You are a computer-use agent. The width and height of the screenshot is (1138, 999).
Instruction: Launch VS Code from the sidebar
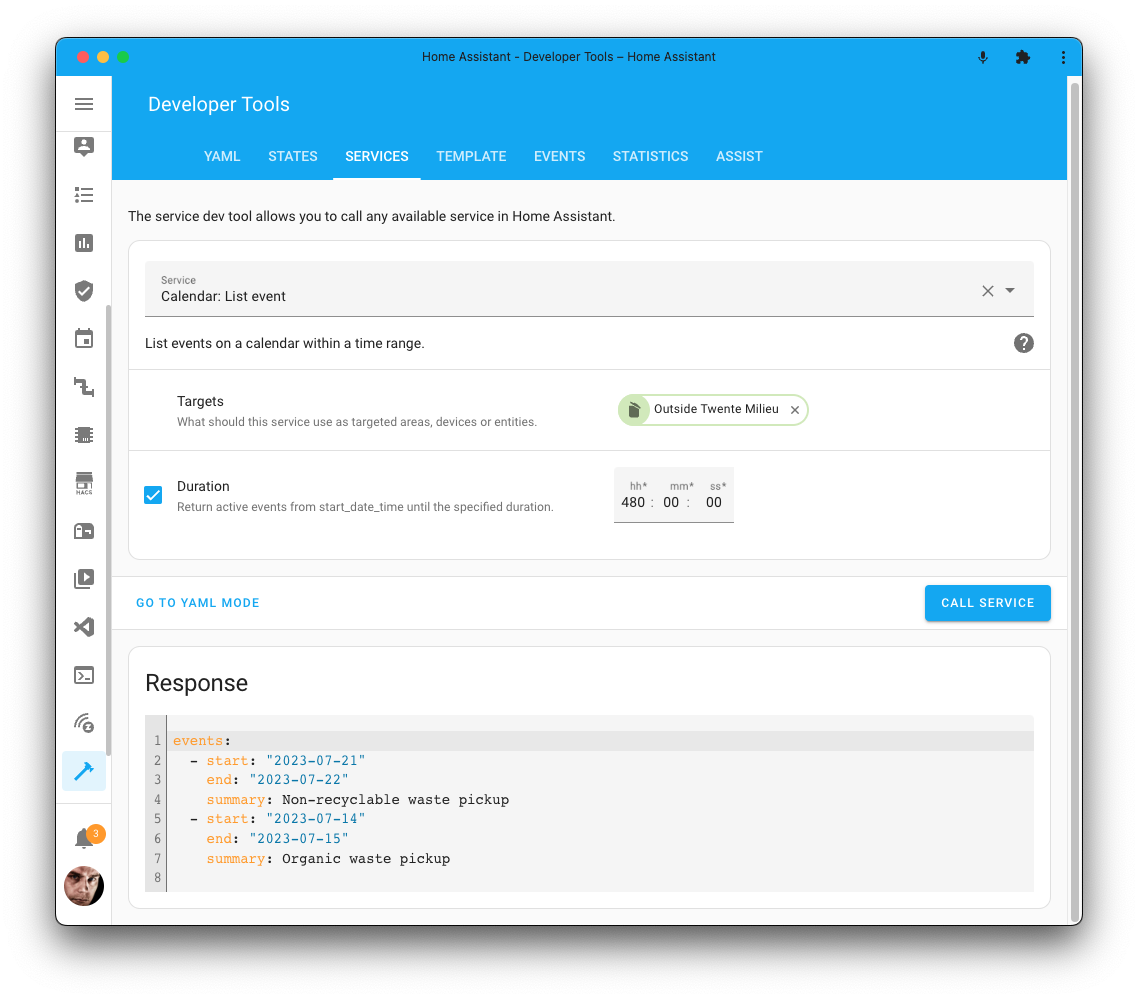click(84, 627)
